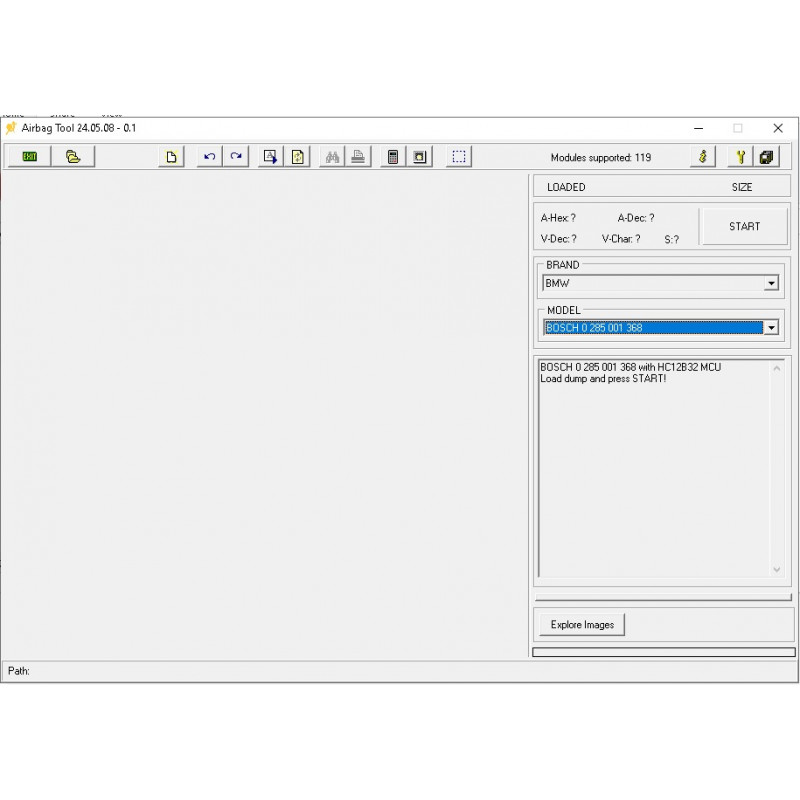Open settings with the wrench icon
Image resolution: width=800 pixels, height=800 pixels.
[739, 156]
